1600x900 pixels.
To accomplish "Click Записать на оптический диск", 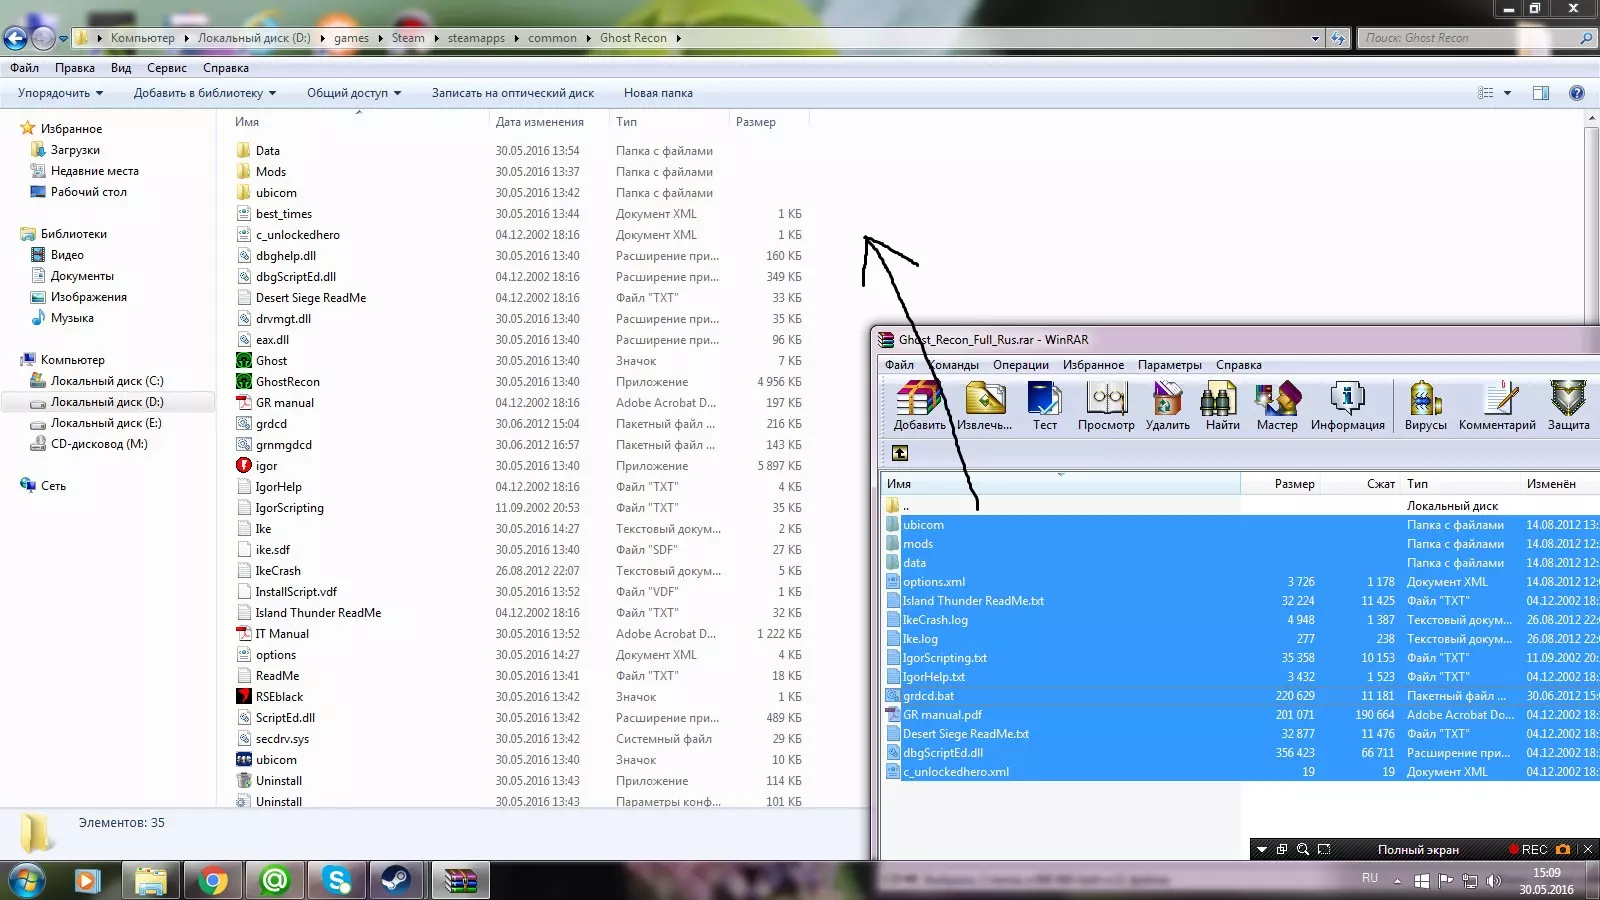I will (x=512, y=93).
